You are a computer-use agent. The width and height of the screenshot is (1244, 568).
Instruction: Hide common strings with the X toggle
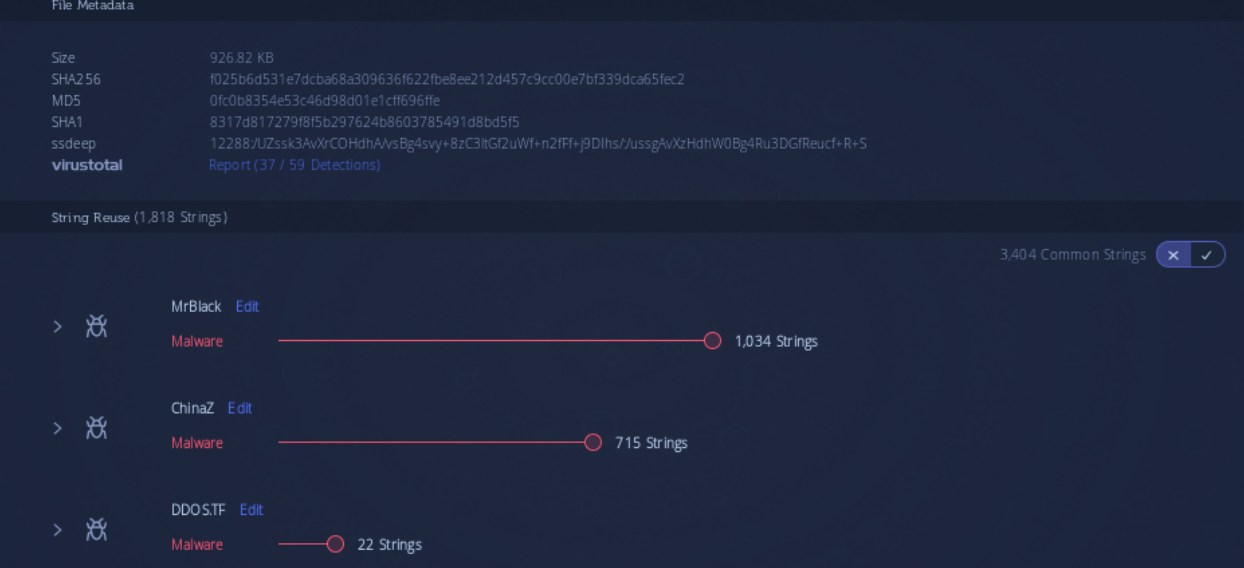pos(1174,255)
